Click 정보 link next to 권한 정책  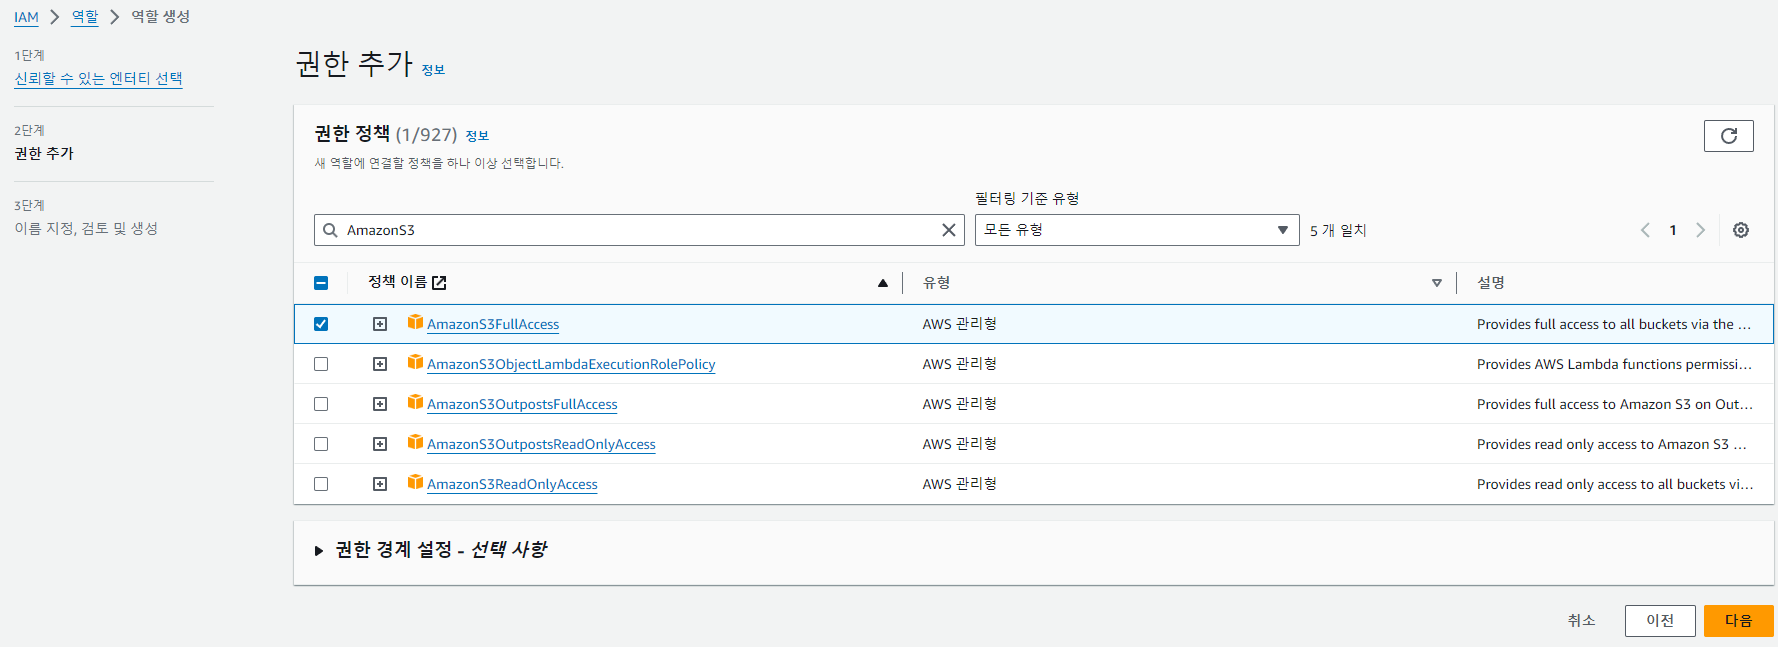coord(477,136)
